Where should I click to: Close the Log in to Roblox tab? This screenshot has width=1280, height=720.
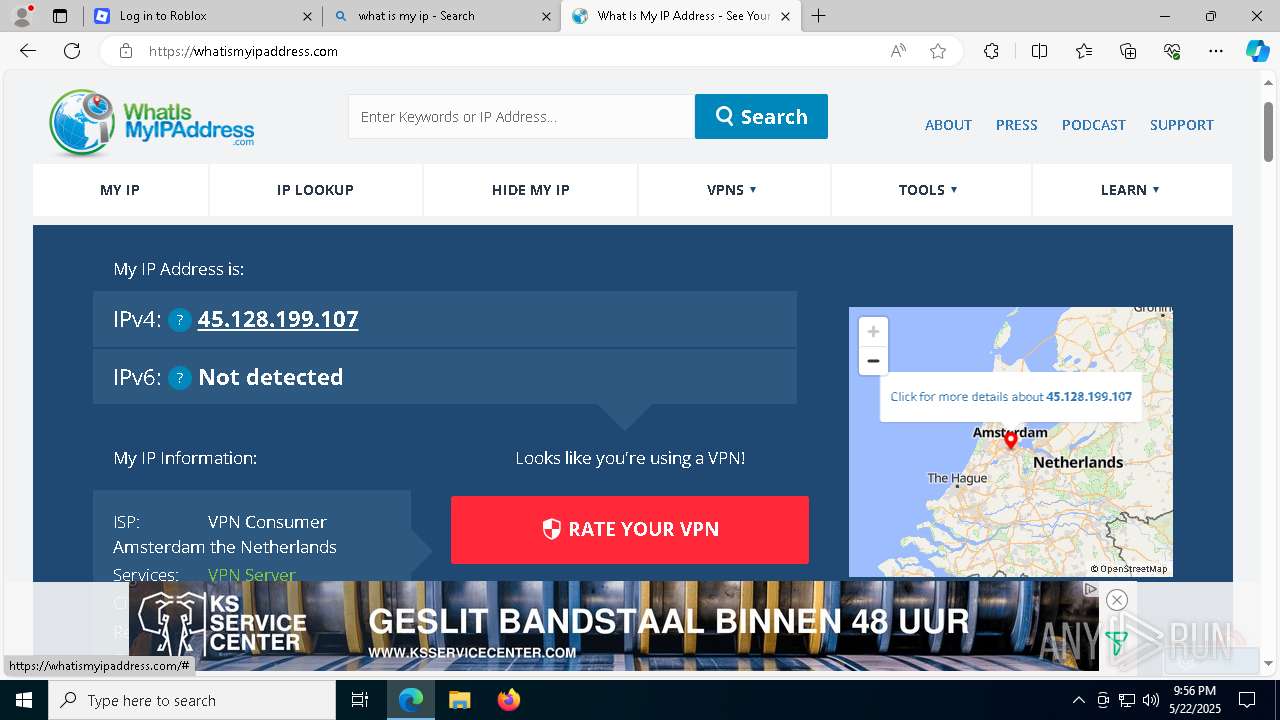point(307,16)
